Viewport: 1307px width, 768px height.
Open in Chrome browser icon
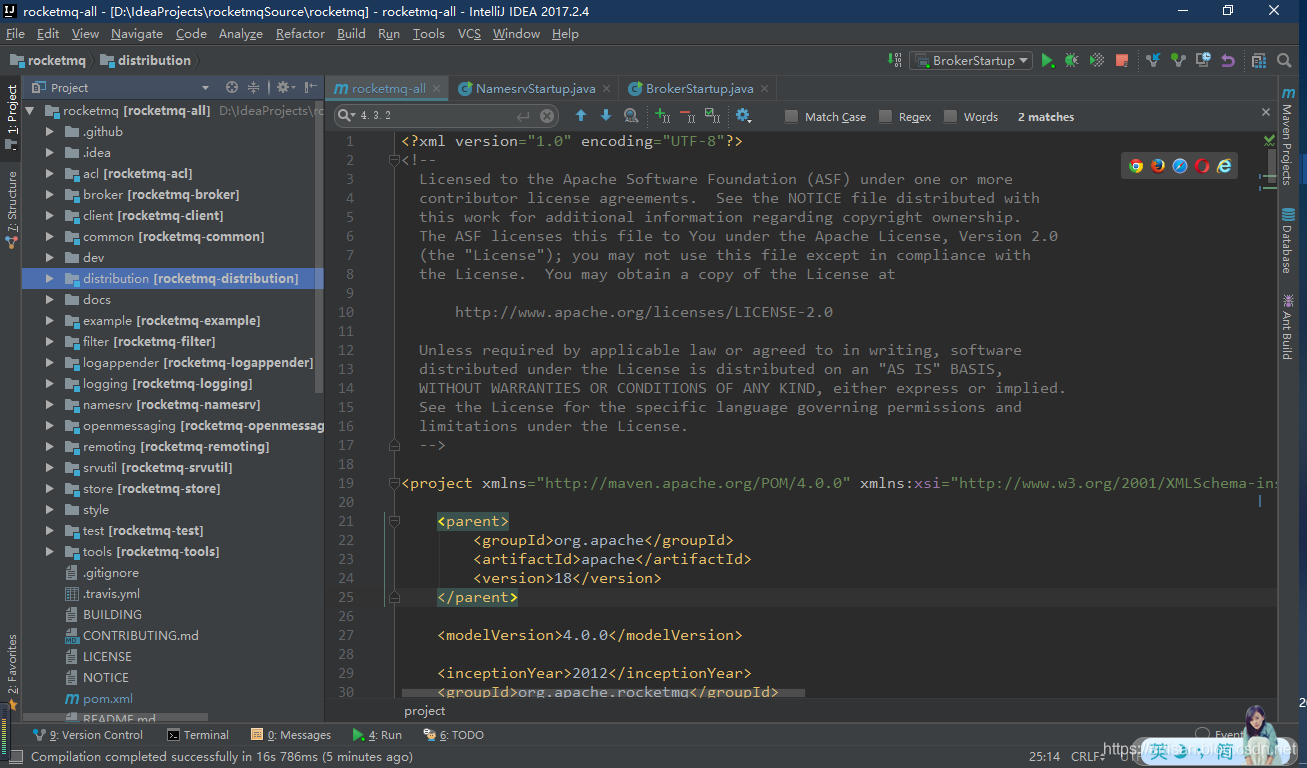point(1136,166)
